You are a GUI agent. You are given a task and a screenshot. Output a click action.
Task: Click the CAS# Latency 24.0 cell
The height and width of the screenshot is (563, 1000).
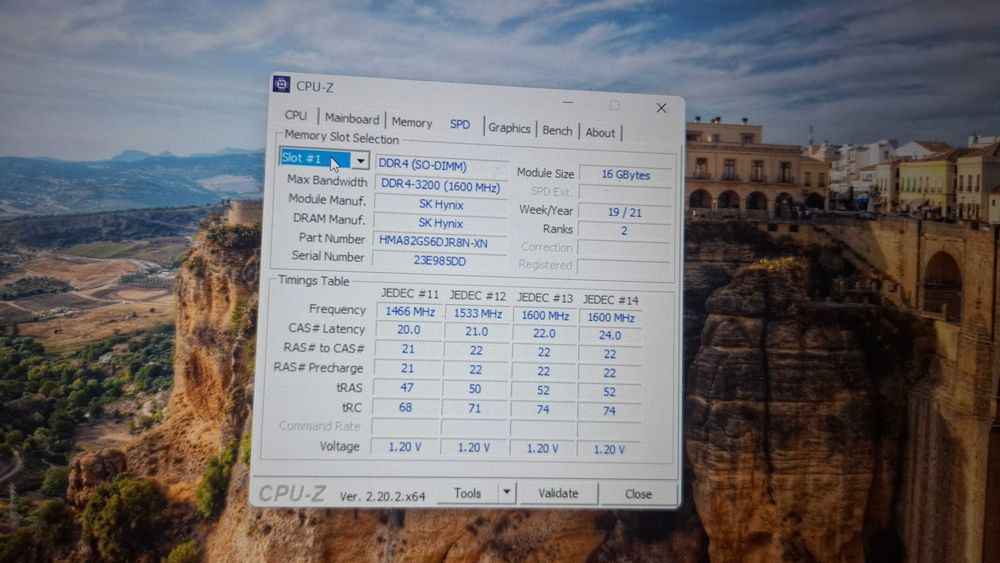610,335
